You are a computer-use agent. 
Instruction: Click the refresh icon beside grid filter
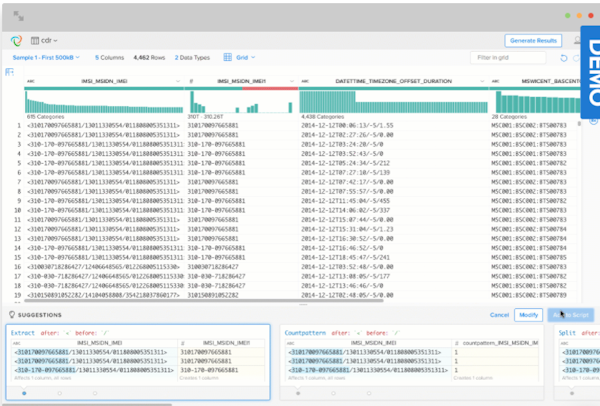coord(563,58)
